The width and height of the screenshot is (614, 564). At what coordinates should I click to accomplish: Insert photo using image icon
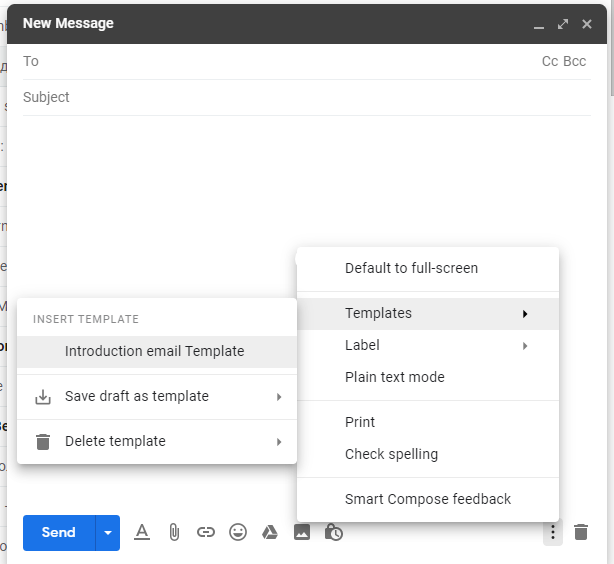point(302,532)
